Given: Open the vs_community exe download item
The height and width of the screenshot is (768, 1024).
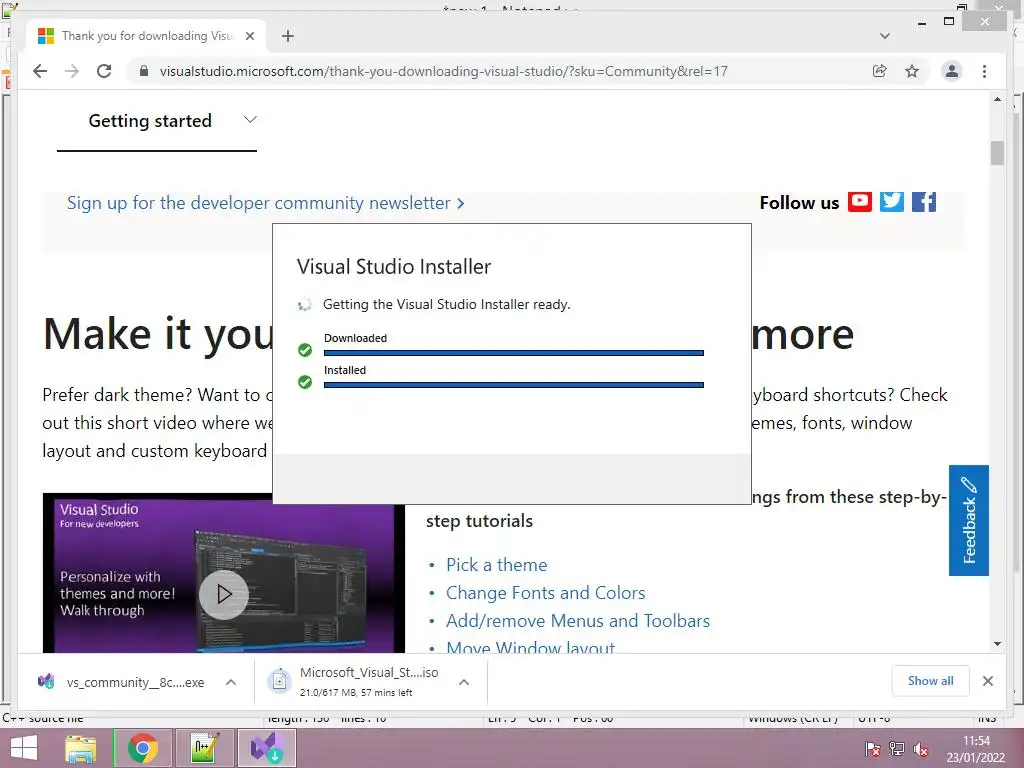Looking at the screenshot, I should 121,682.
